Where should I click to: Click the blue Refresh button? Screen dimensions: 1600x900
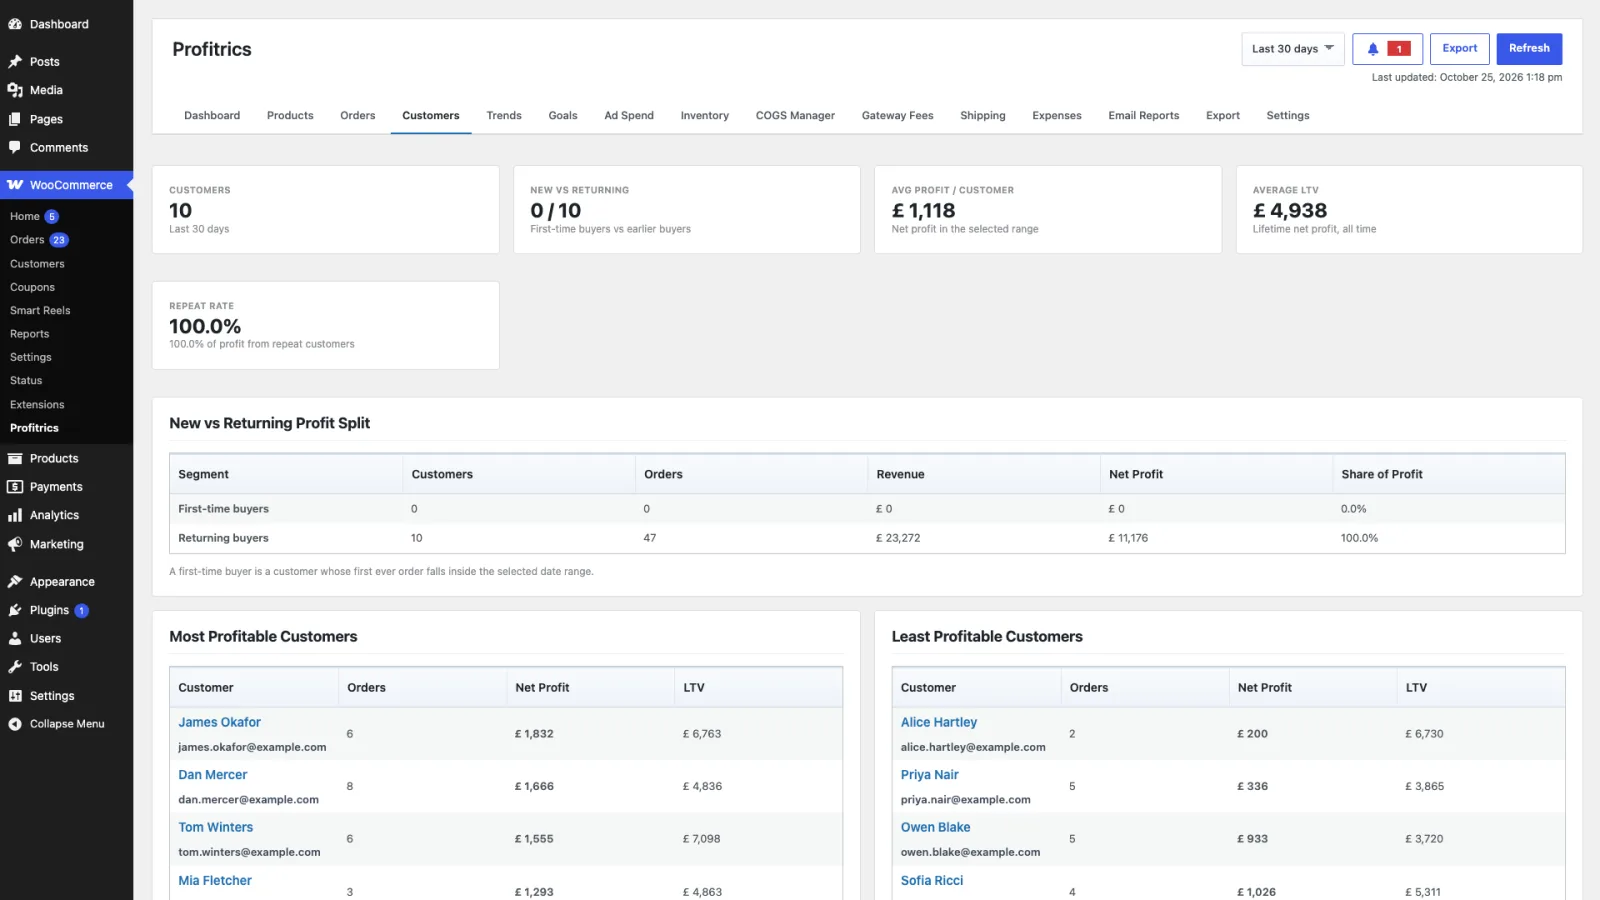pos(1529,49)
